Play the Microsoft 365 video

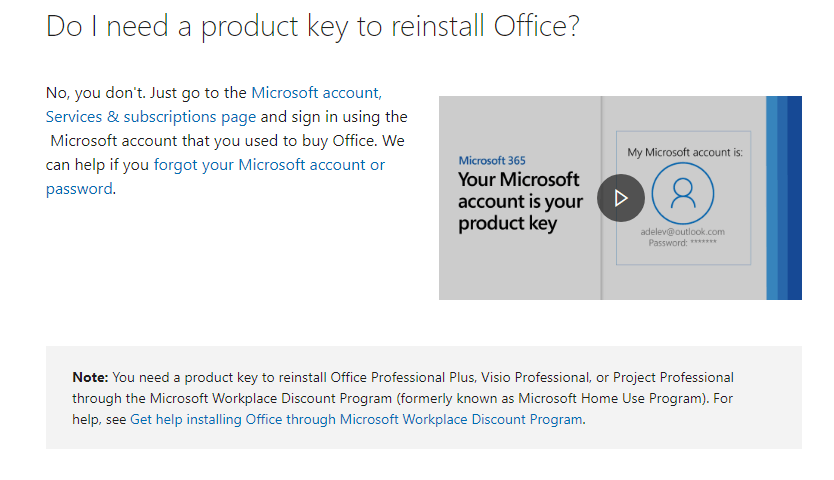pos(620,198)
